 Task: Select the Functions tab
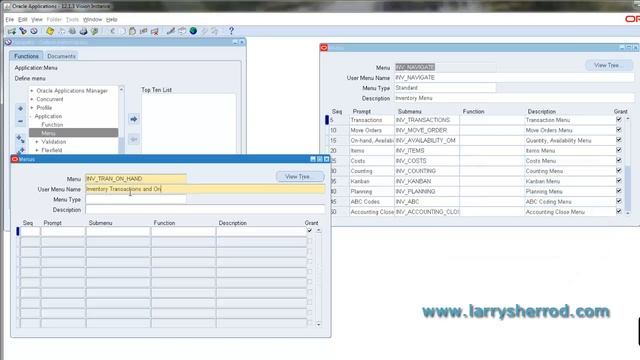(x=26, y=56)
